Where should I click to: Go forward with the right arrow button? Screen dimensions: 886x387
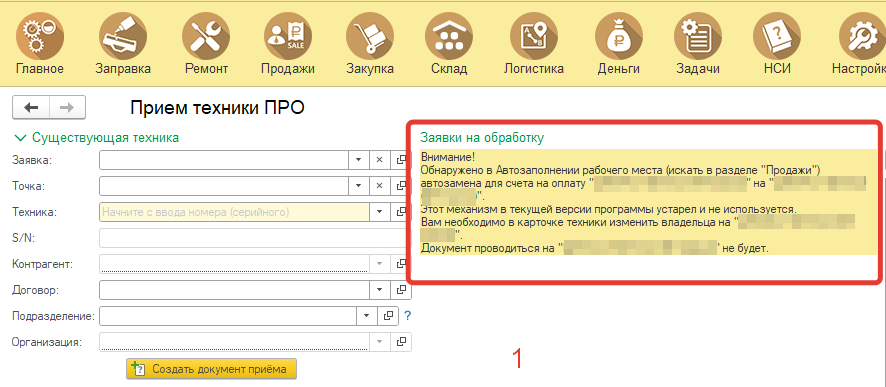tap(67, 107)
